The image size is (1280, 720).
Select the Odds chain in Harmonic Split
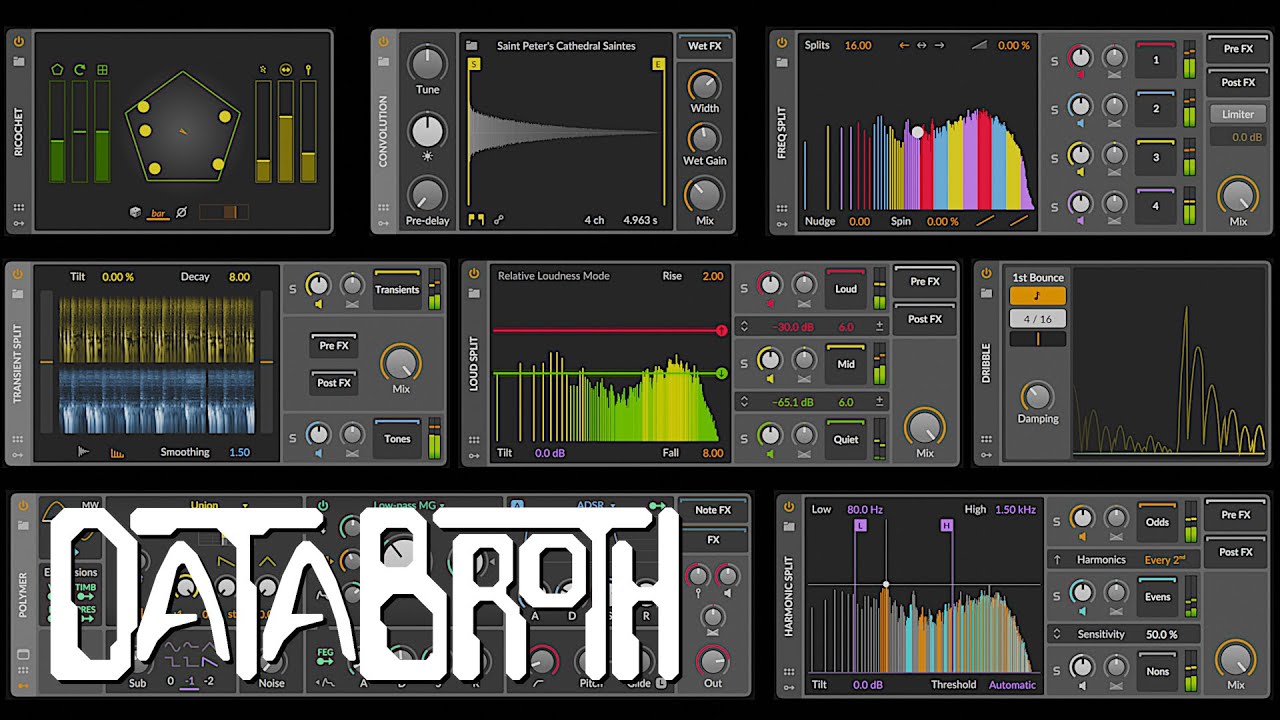coord(1157,521)
